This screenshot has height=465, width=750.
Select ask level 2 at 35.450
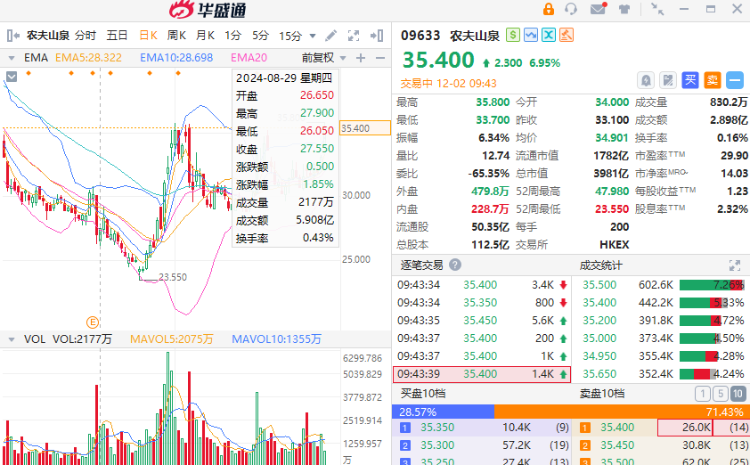661,445
